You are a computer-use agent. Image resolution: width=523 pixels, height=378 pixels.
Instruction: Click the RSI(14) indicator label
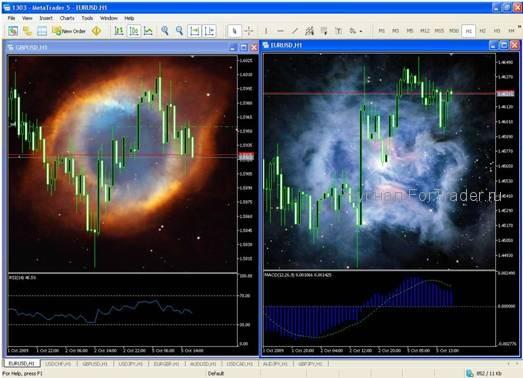coord(22,277)
